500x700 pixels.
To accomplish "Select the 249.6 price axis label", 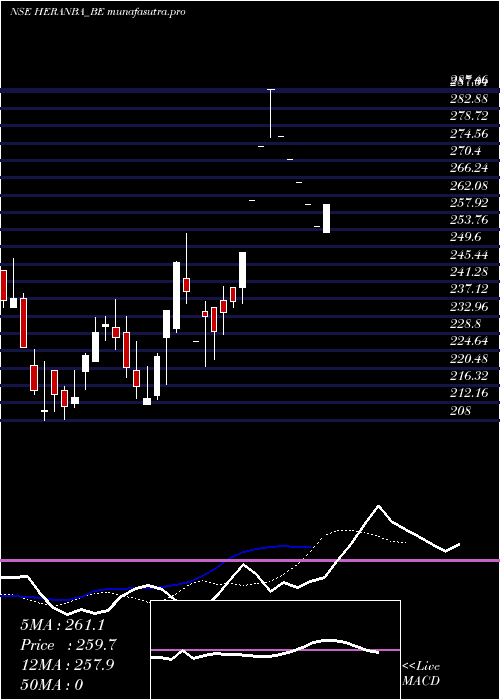I will [466, 237].
